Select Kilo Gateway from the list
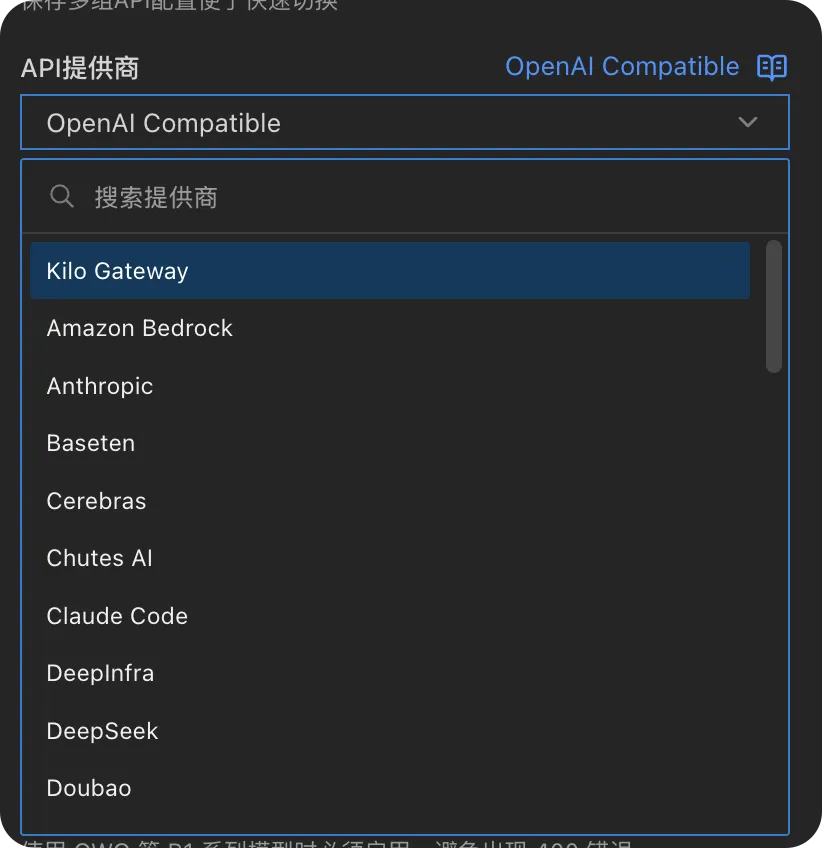This screenshot has width=822, height=848. click(x=390, y=271)
